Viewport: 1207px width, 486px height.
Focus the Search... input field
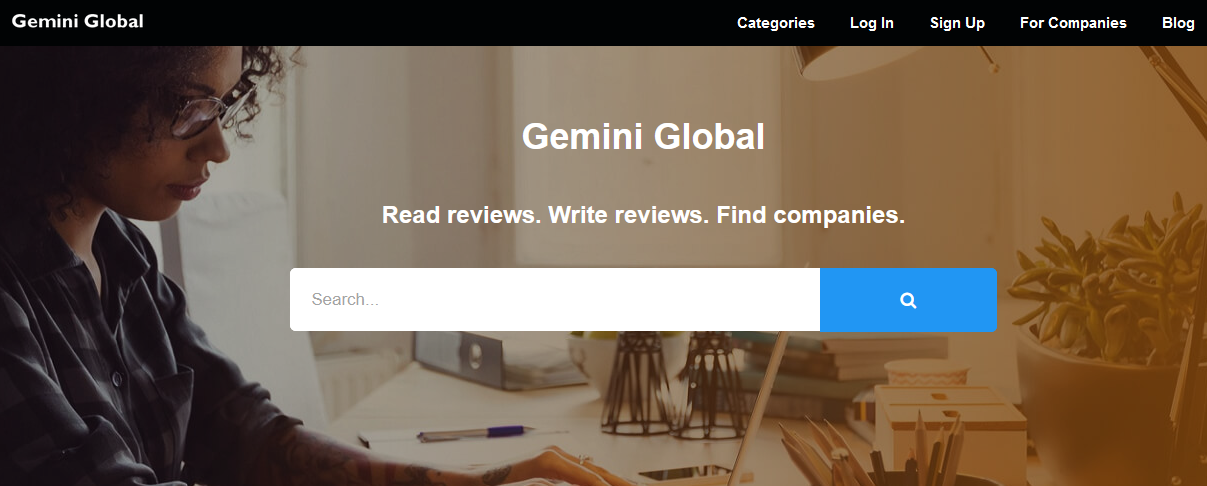(555, 299)
